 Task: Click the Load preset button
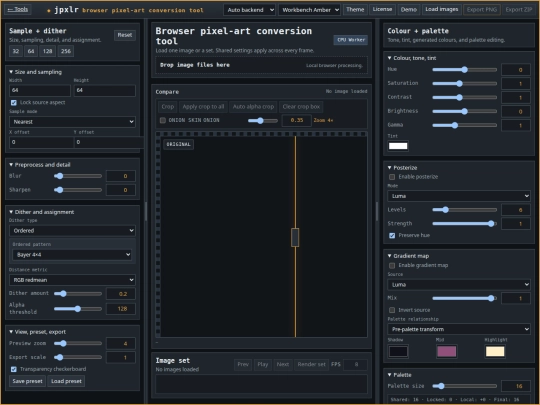pos(66,381)
